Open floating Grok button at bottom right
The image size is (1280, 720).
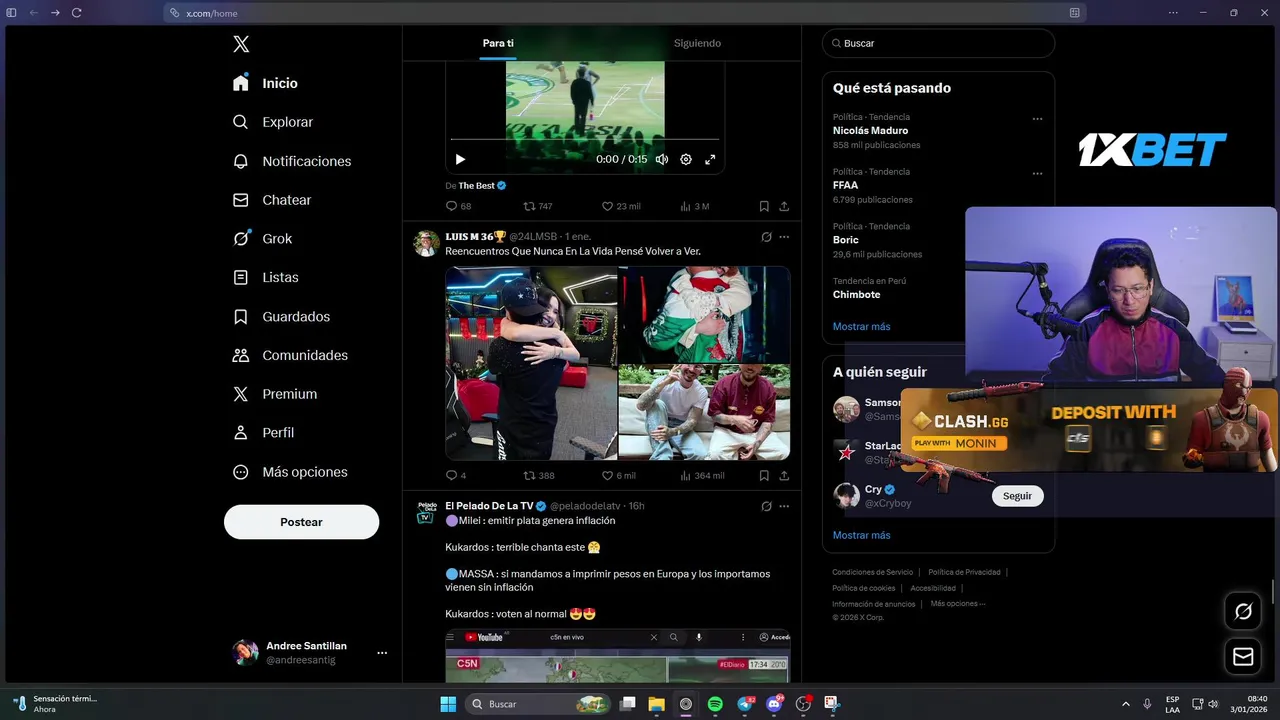(1243, 611)
